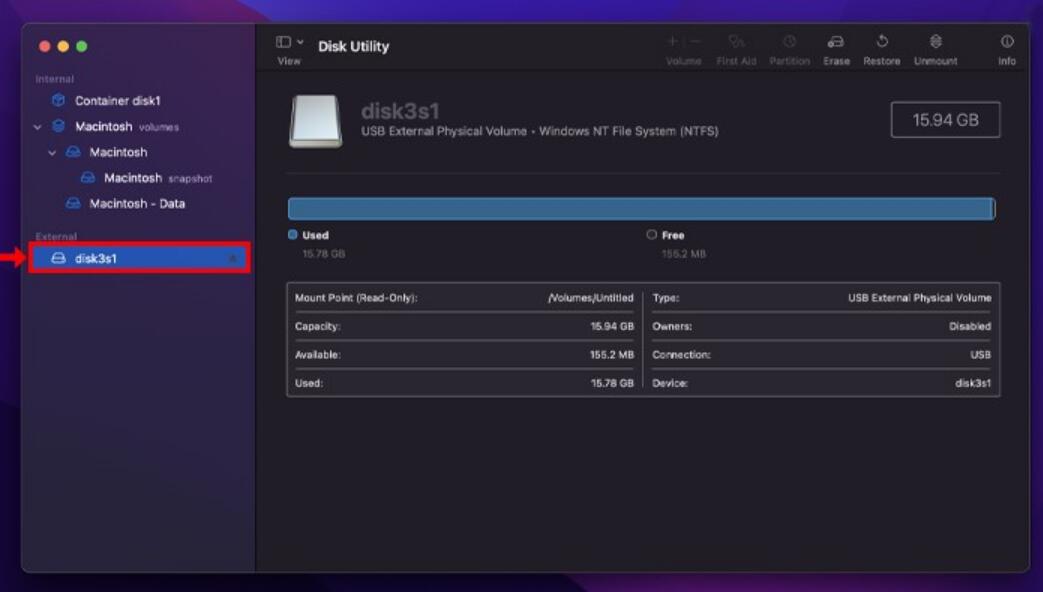The height and width of the screenshot is (592, 1043).
Task: Select disk3s1 external volume
Action: point(96,259)
